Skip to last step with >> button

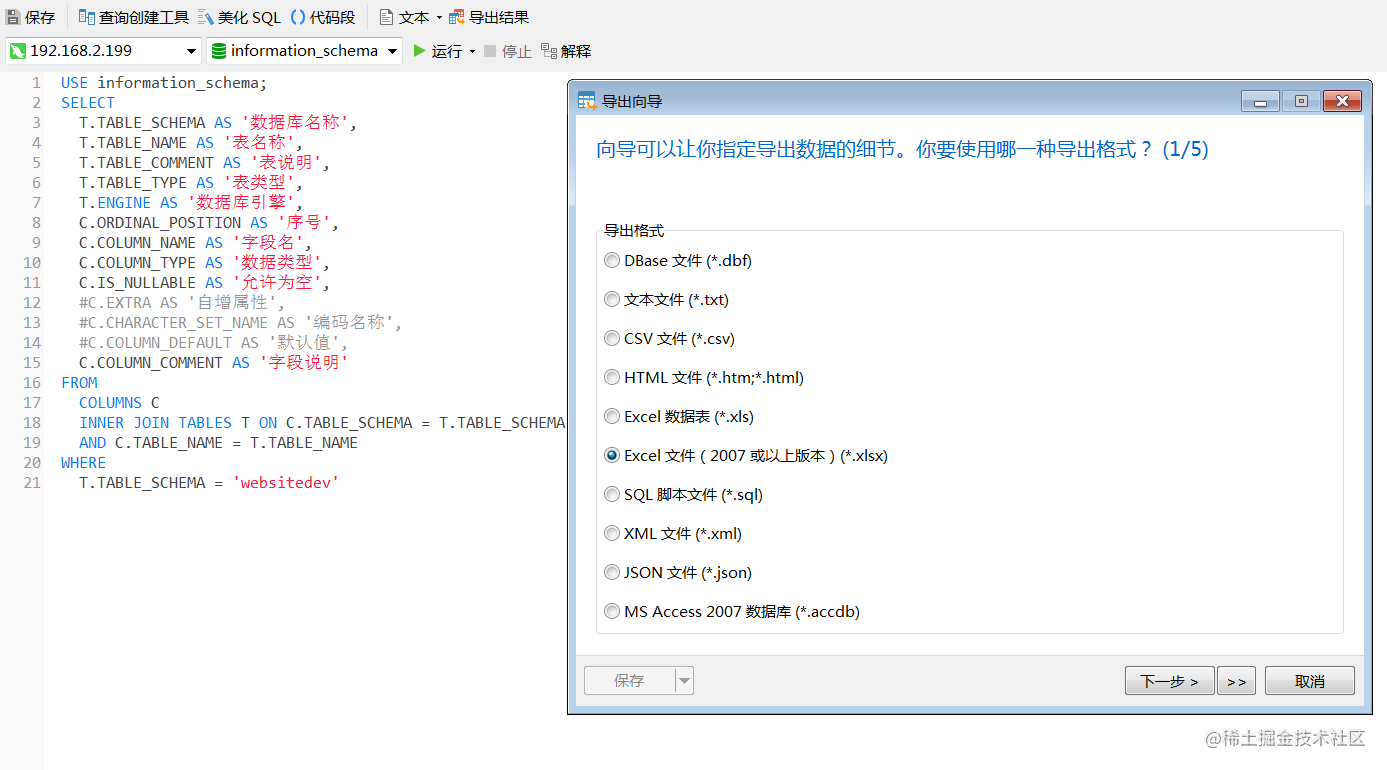tap(1237, 680)
